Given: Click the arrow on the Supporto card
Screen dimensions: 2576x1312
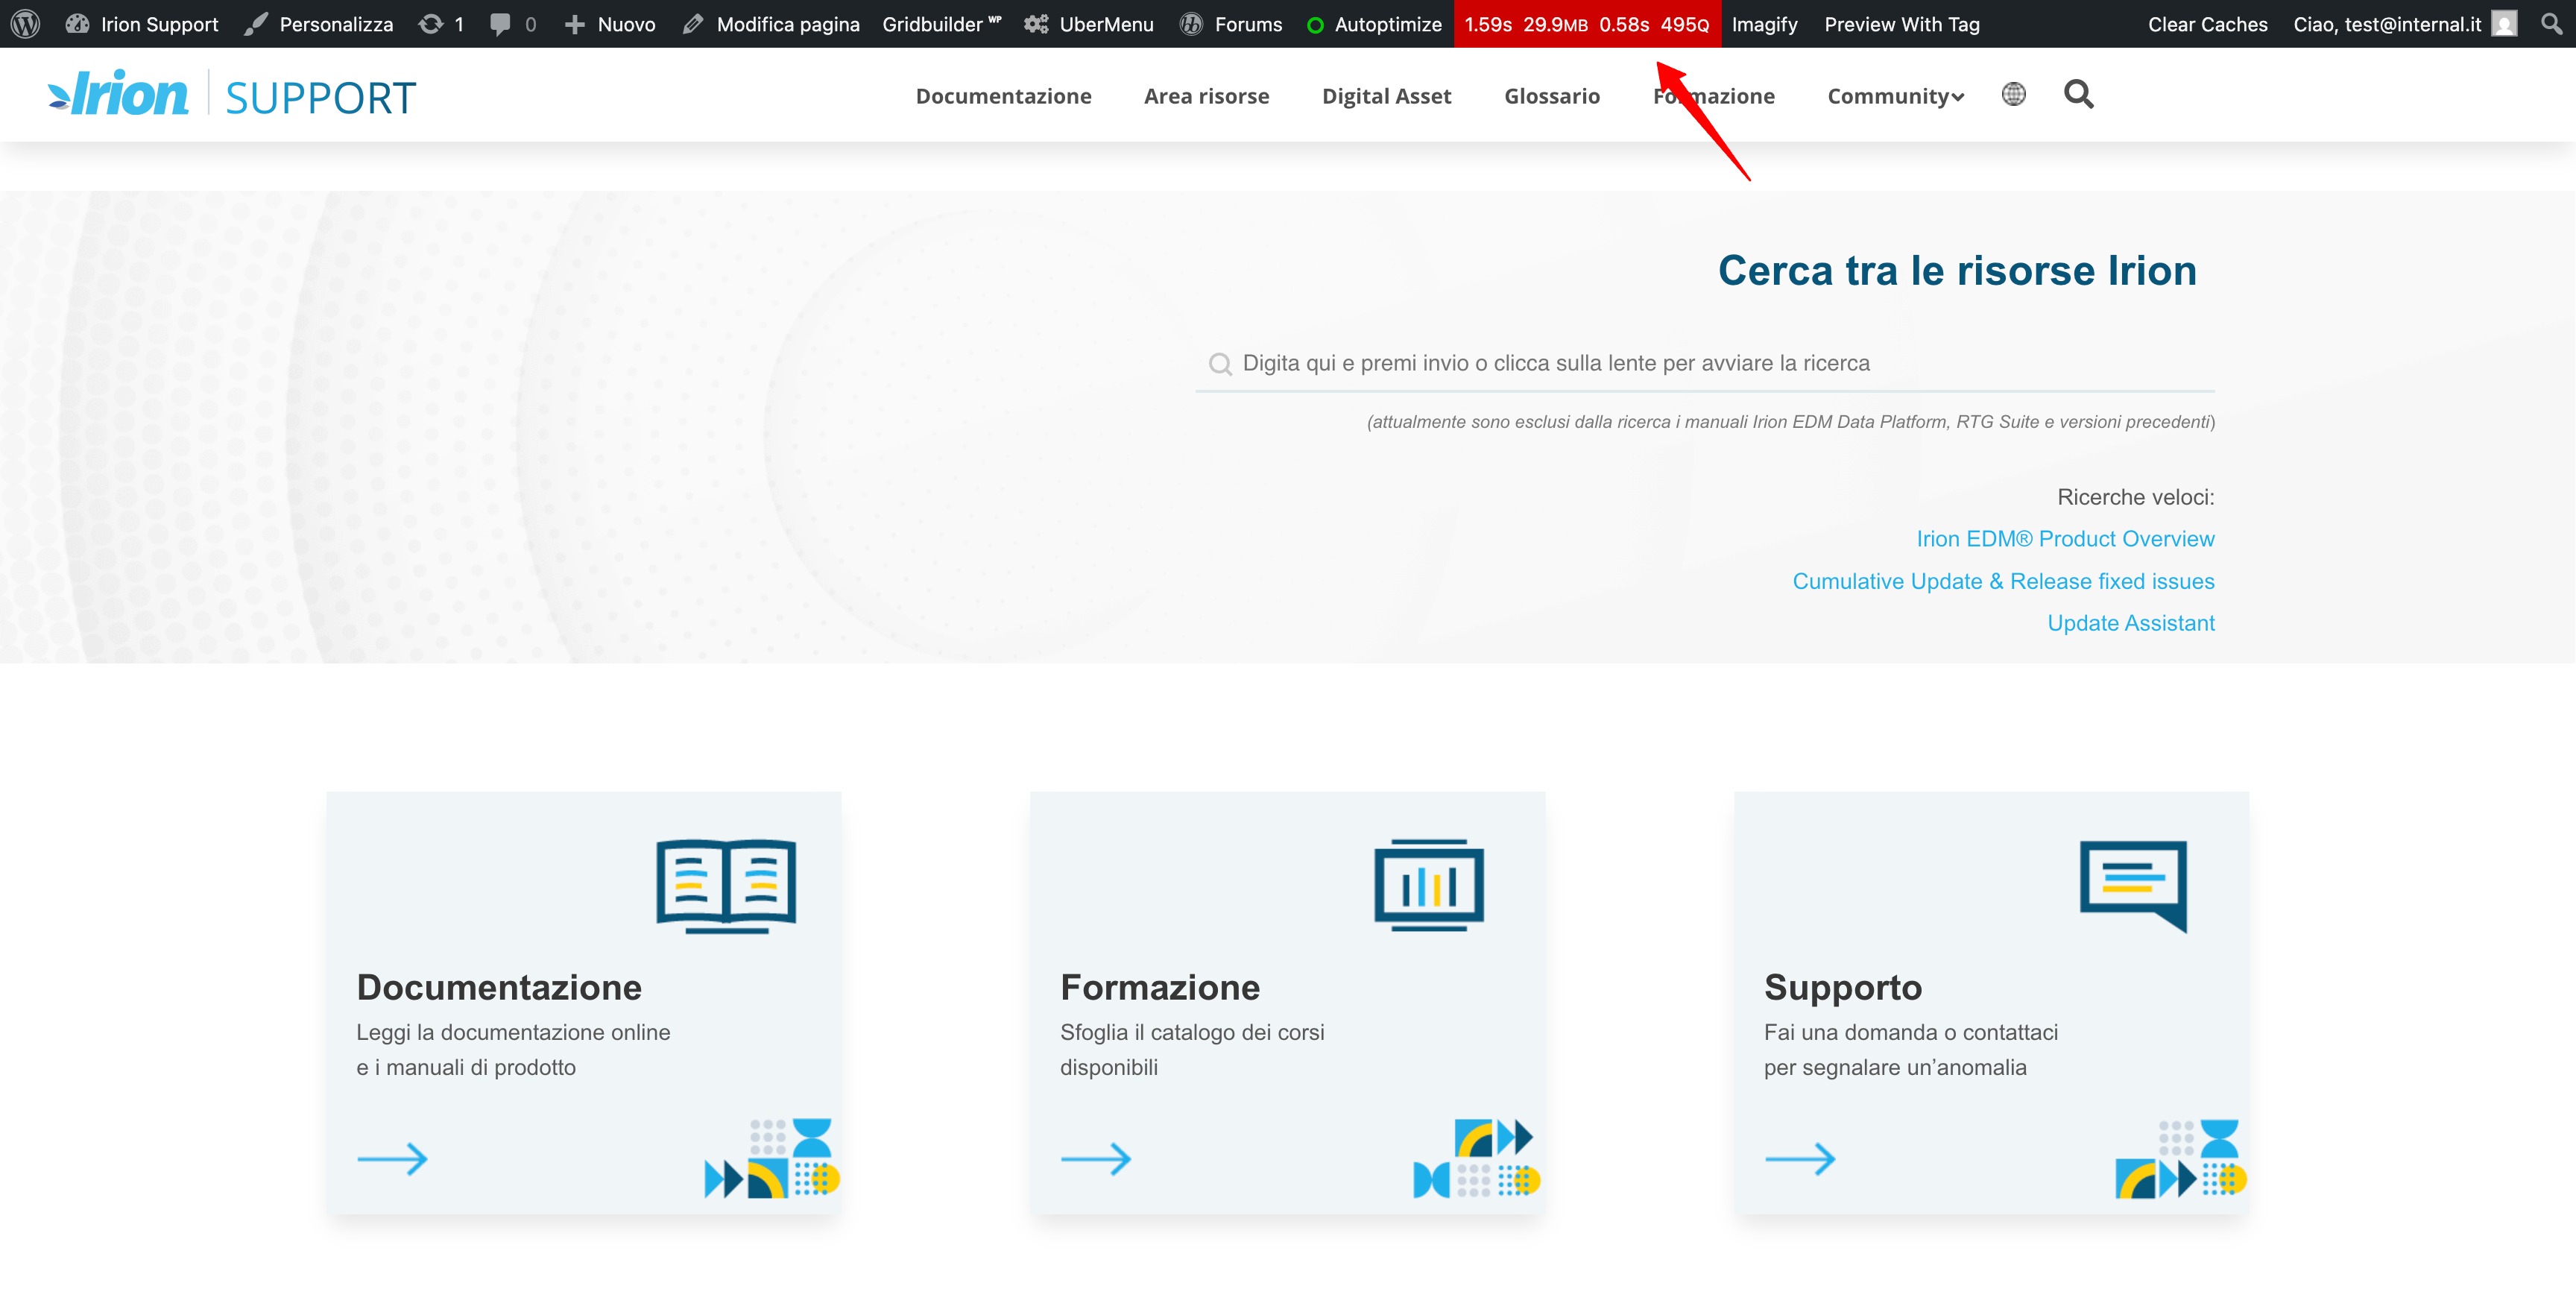Looking at the screenshot, I should coord(1800,1159).
